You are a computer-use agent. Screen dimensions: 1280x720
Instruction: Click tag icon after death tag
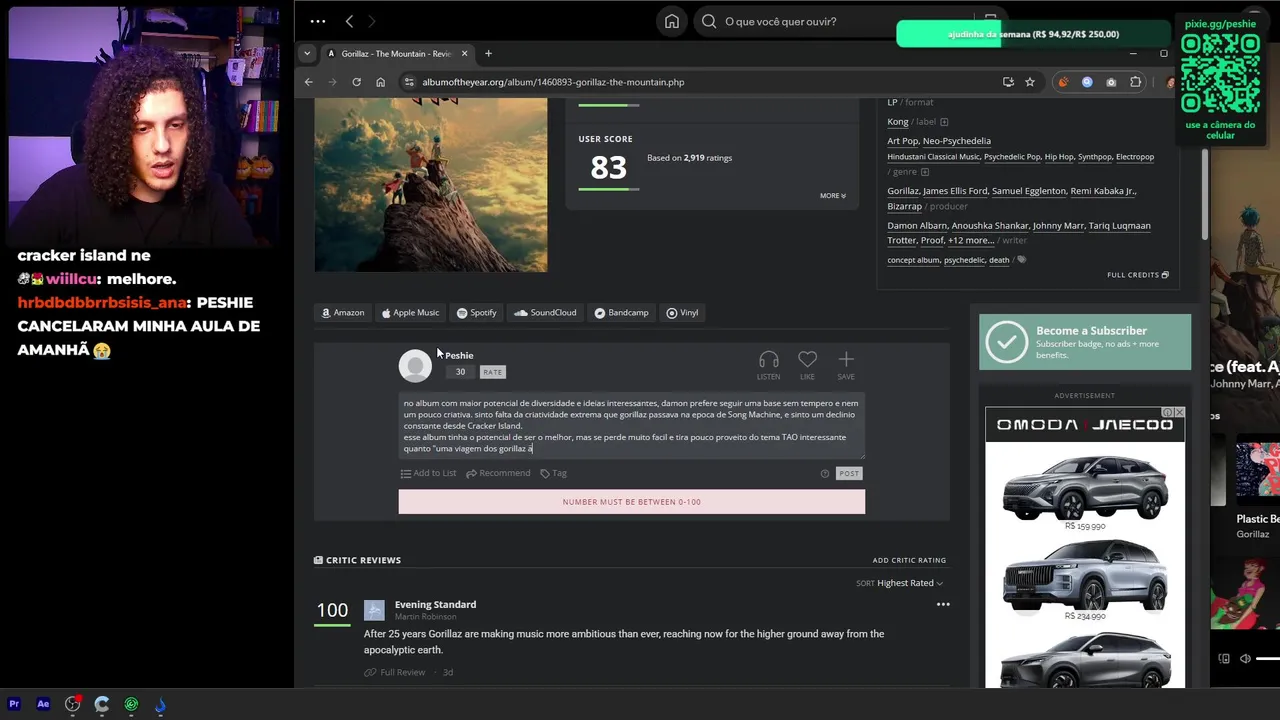(1021, 260)
